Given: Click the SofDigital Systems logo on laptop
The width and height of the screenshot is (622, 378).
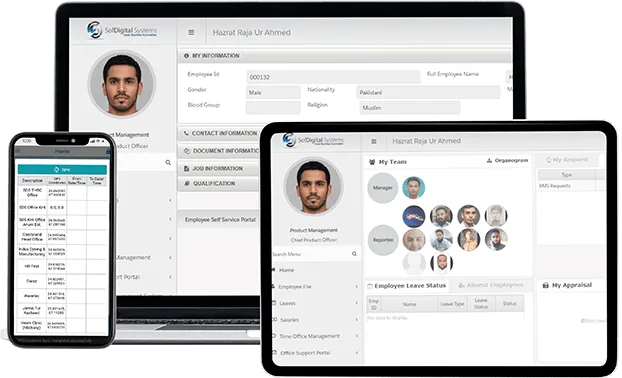Looking at the screenshot, I should pos(122,30).
